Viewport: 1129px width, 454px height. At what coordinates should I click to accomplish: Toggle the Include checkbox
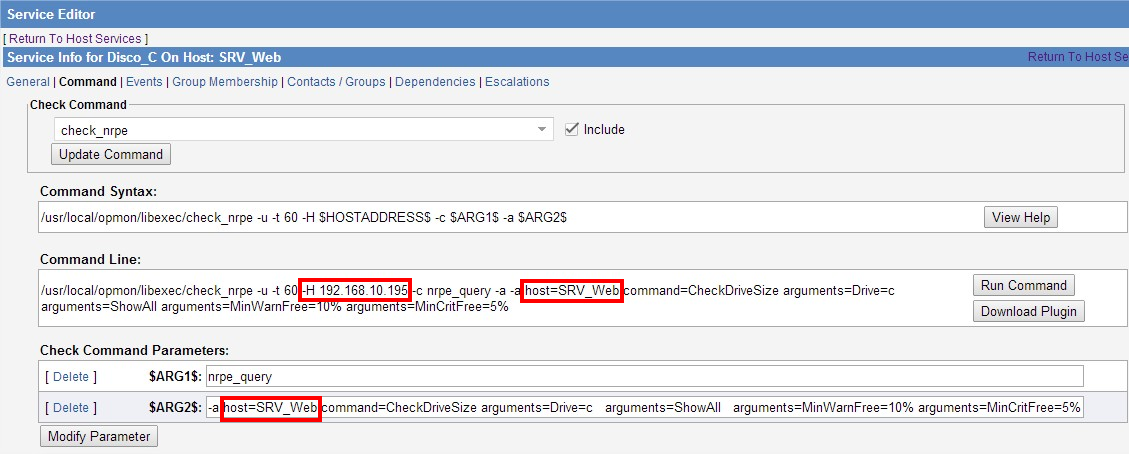click(x=572, y=129)
